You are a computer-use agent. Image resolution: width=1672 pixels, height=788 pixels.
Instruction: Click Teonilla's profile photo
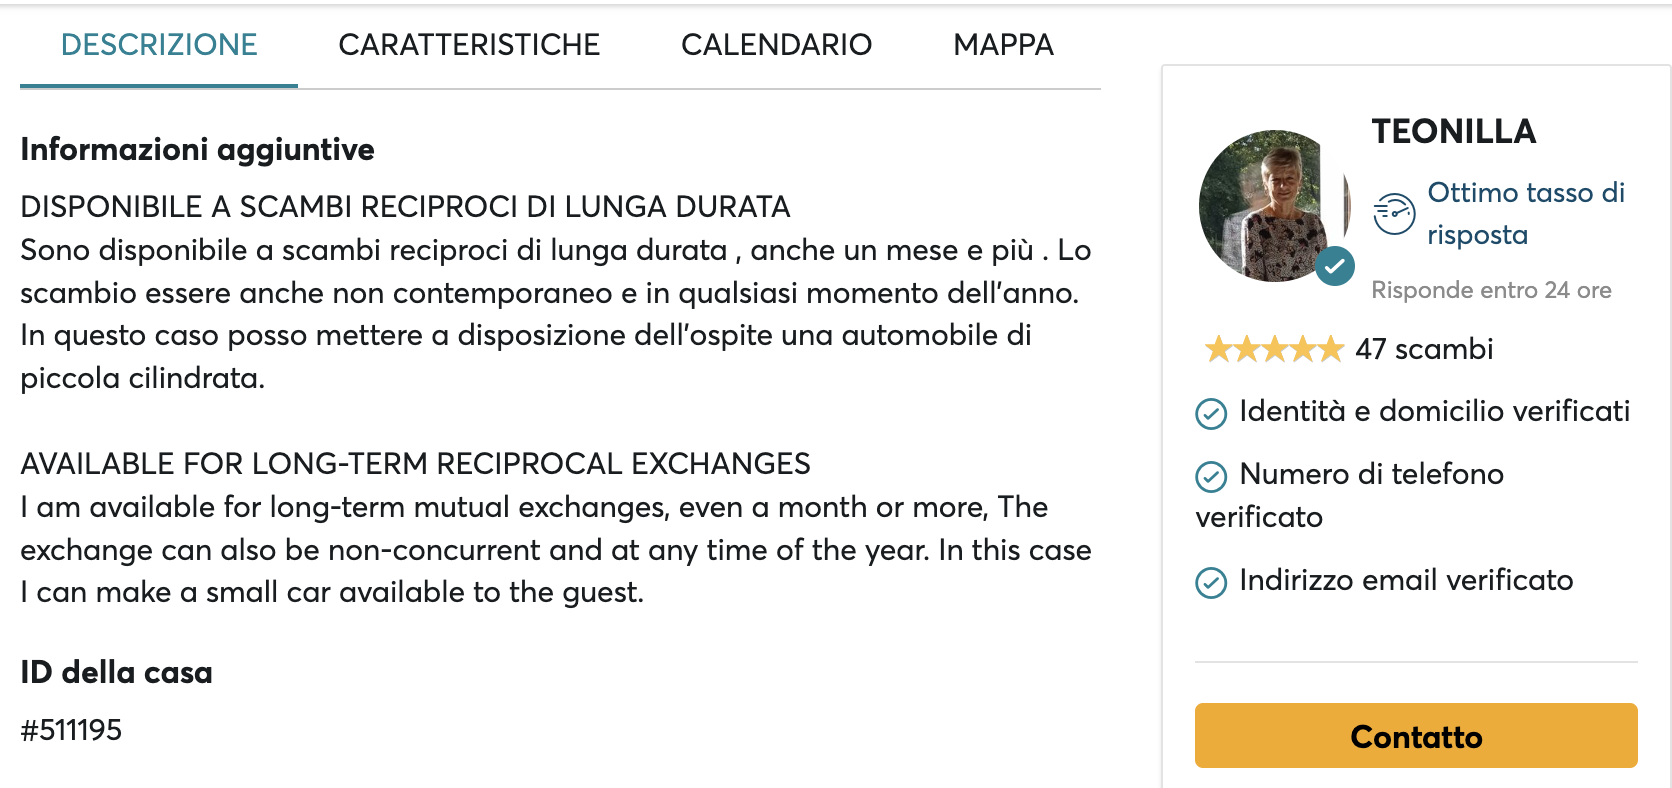tap(1268, 203)
